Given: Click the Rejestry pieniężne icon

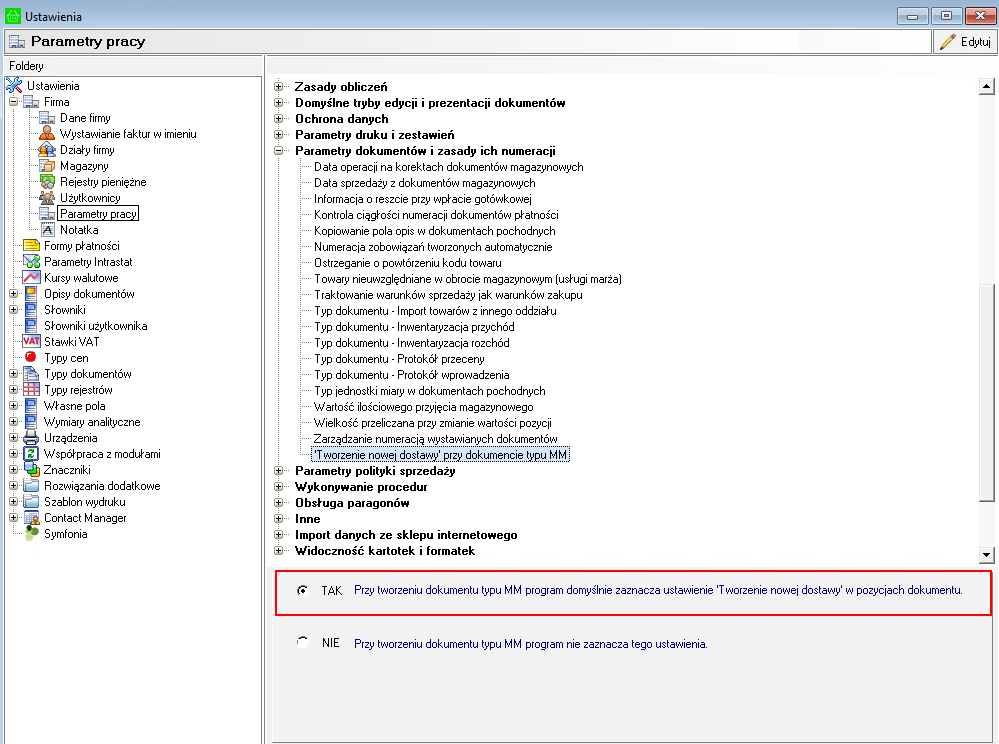Looking at the screenshot, I should [47, 182].
